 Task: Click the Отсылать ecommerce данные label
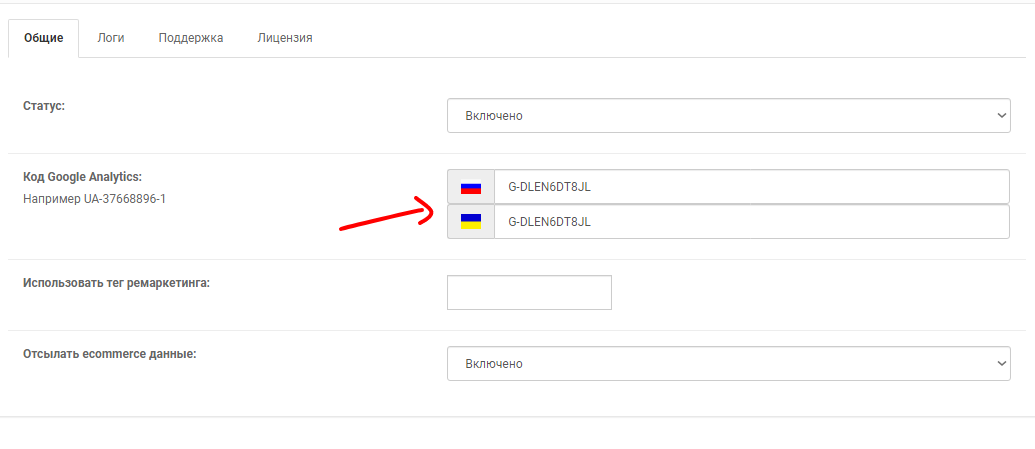point(110,354)
